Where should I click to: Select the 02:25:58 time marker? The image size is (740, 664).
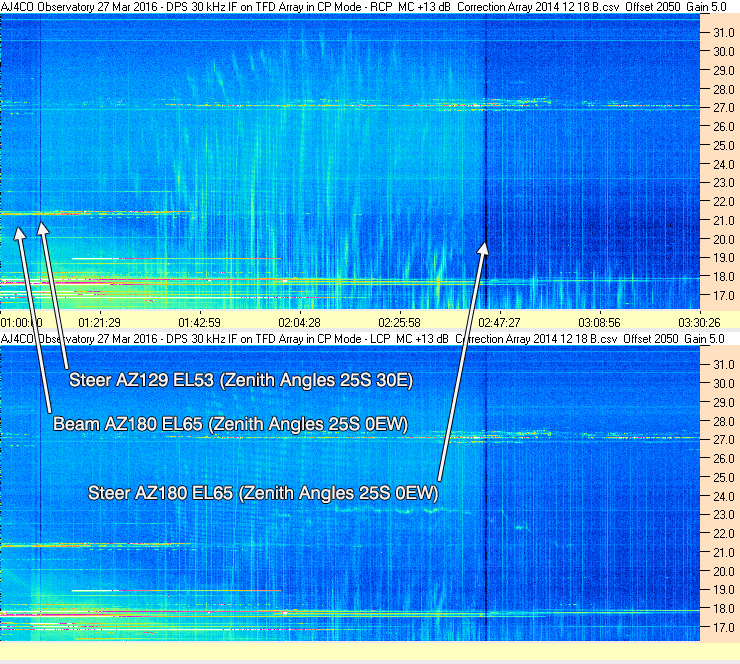399,323
